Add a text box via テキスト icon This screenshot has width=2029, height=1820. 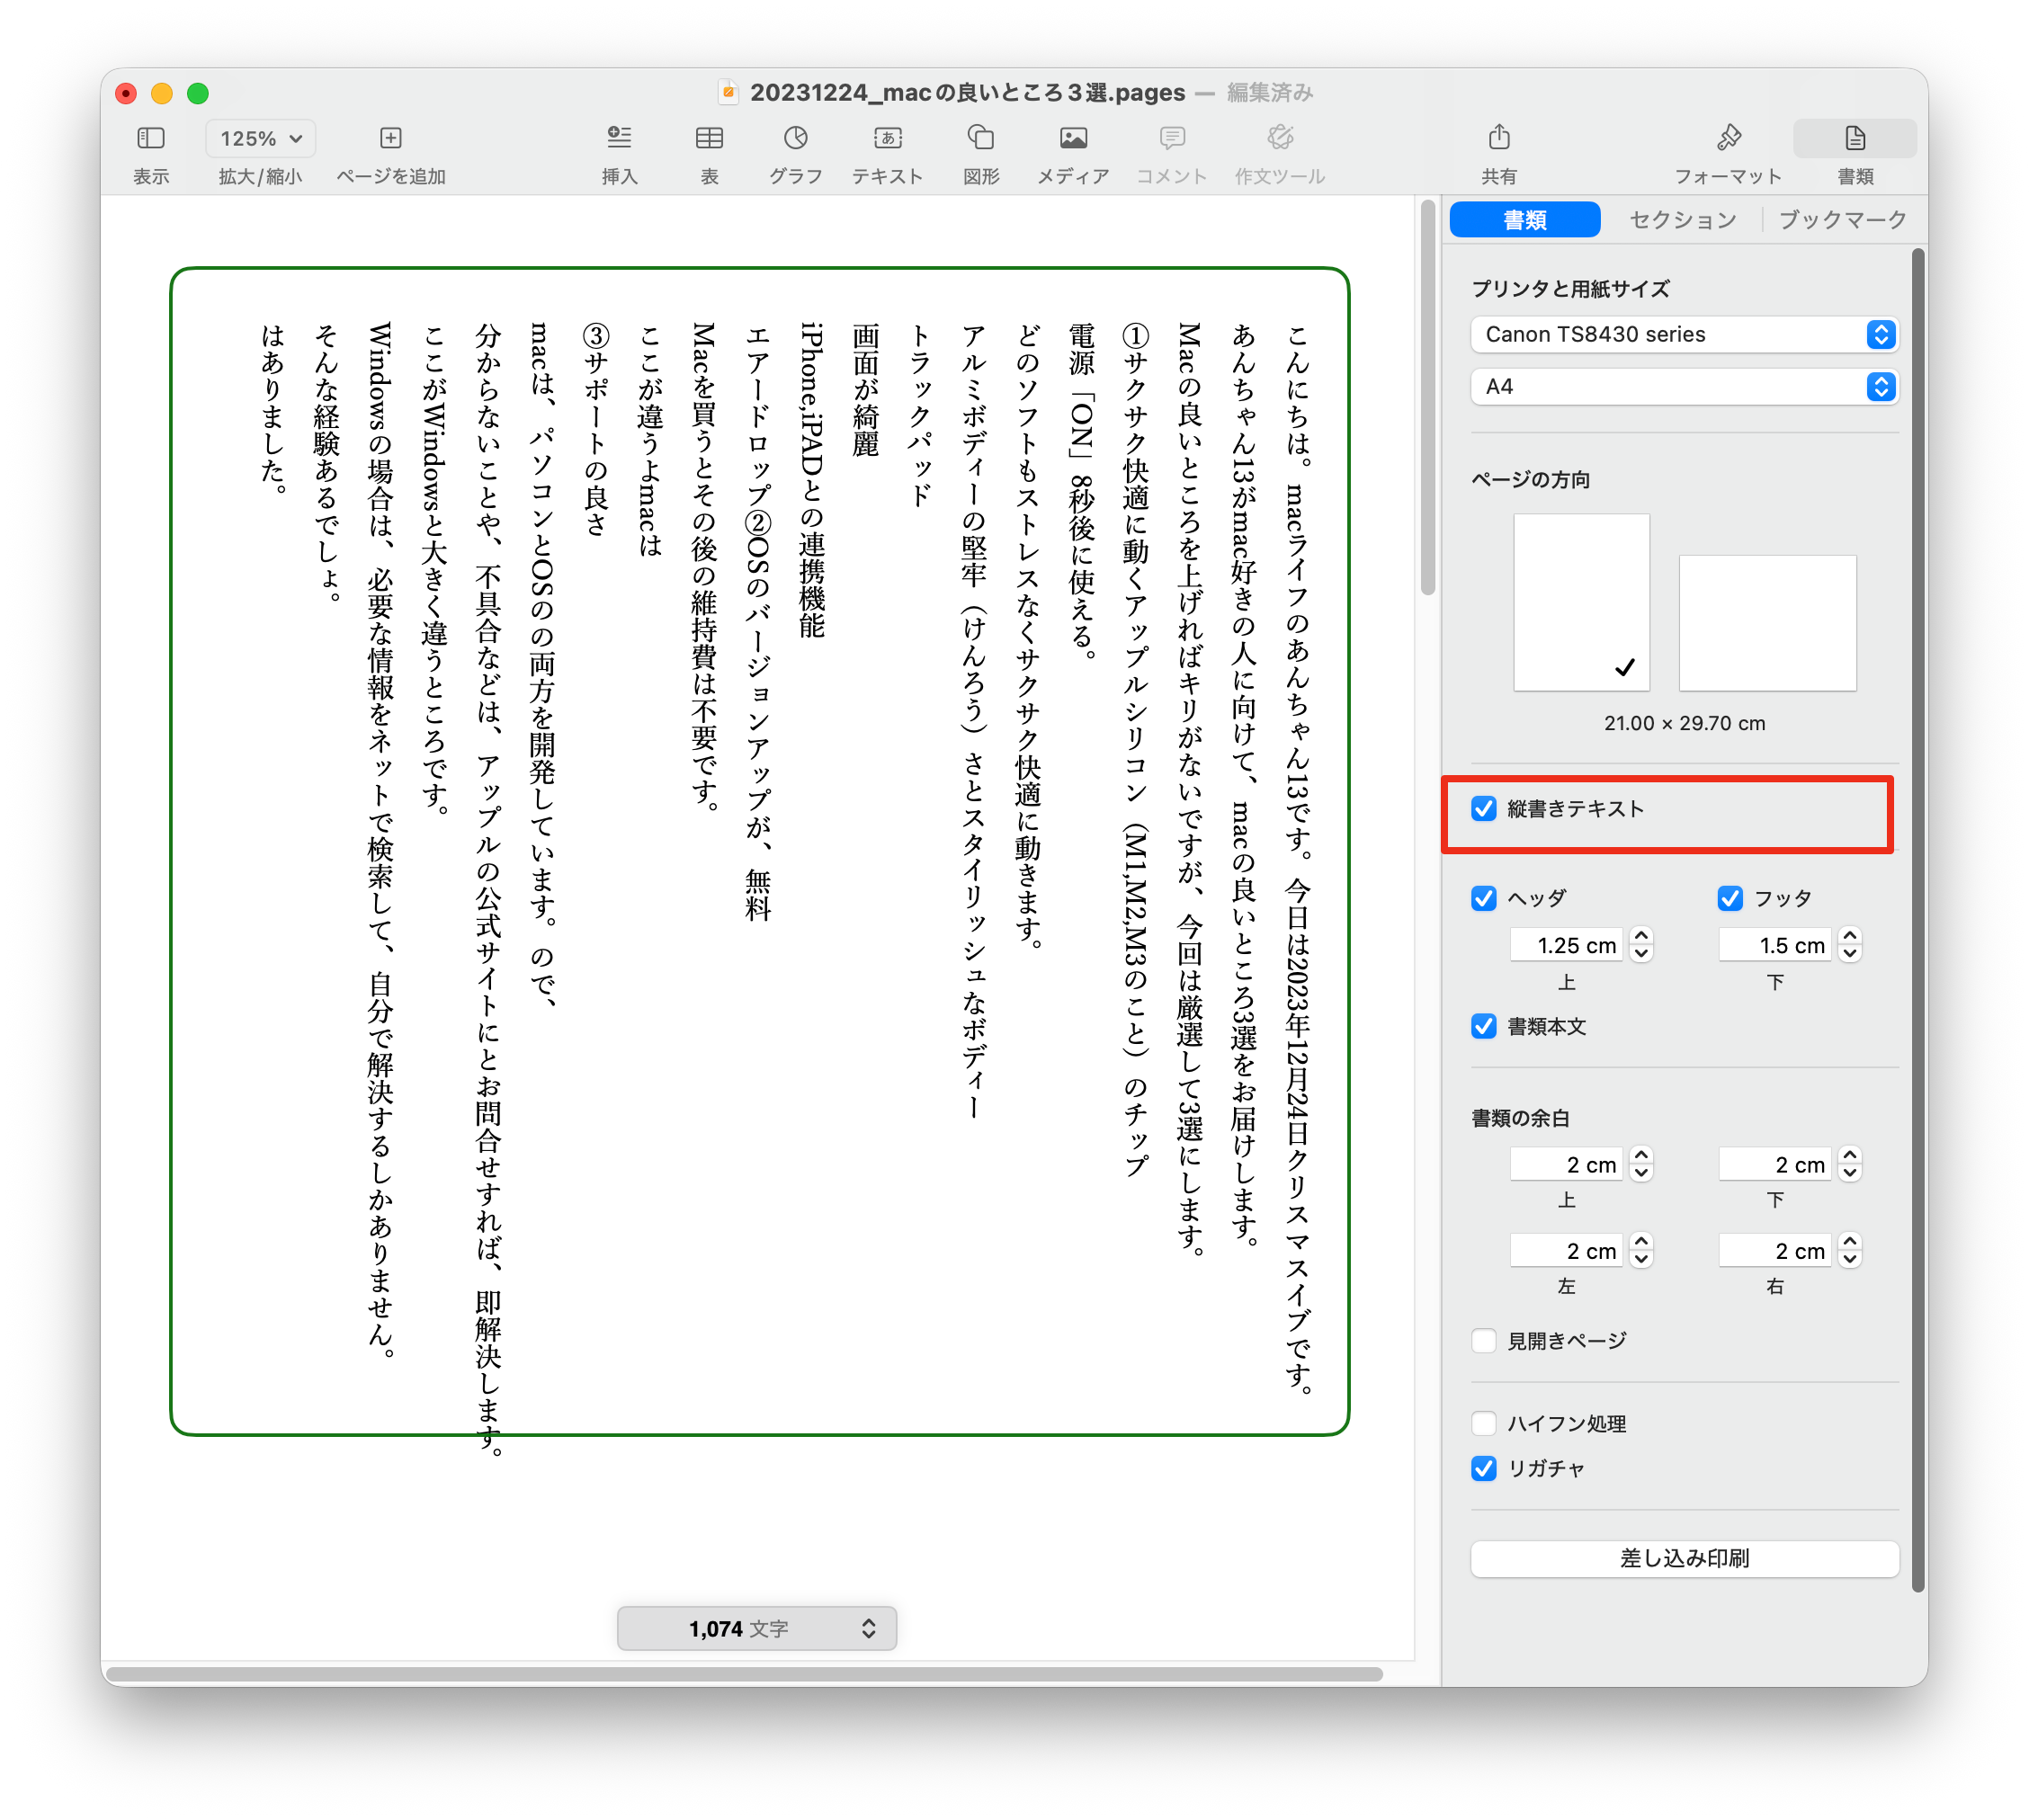point(887,138)
